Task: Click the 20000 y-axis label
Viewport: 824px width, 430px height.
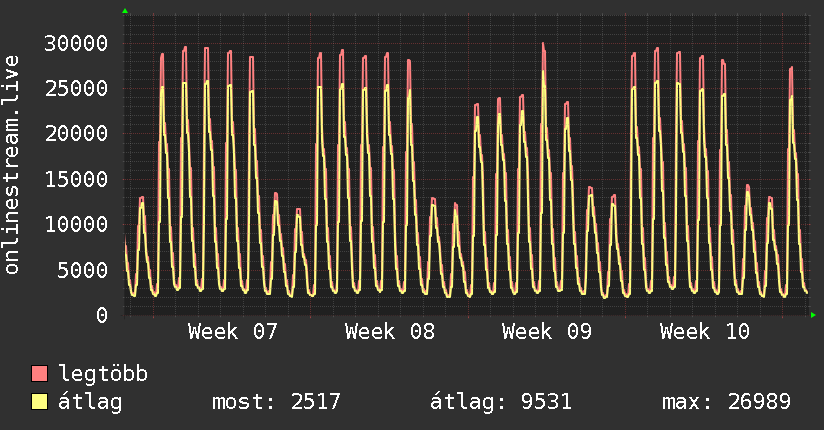Action: click(76, 134)
